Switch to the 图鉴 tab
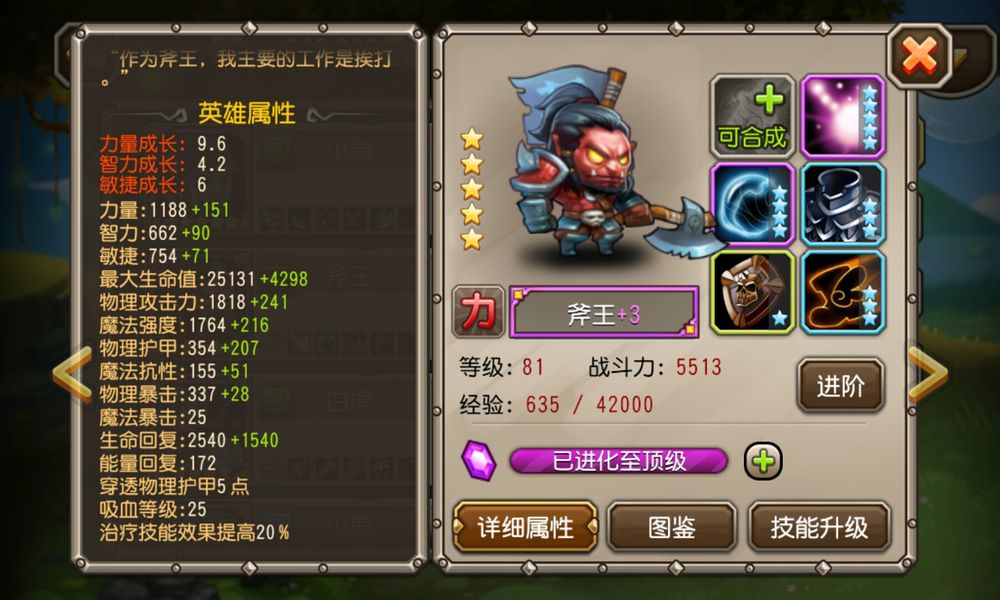This screenshot has height=600, width=1000. 672,527
